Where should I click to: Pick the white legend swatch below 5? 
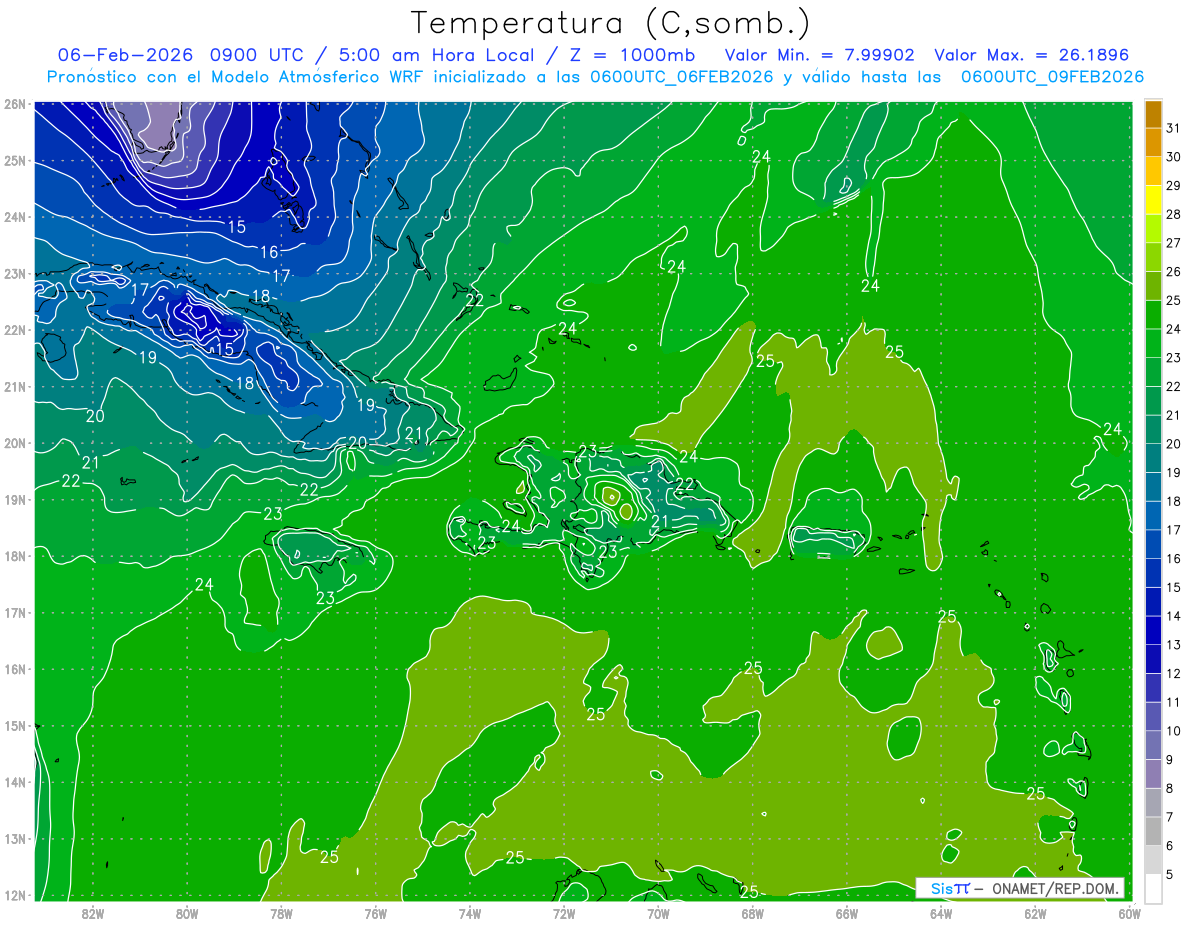(1153, 889)
